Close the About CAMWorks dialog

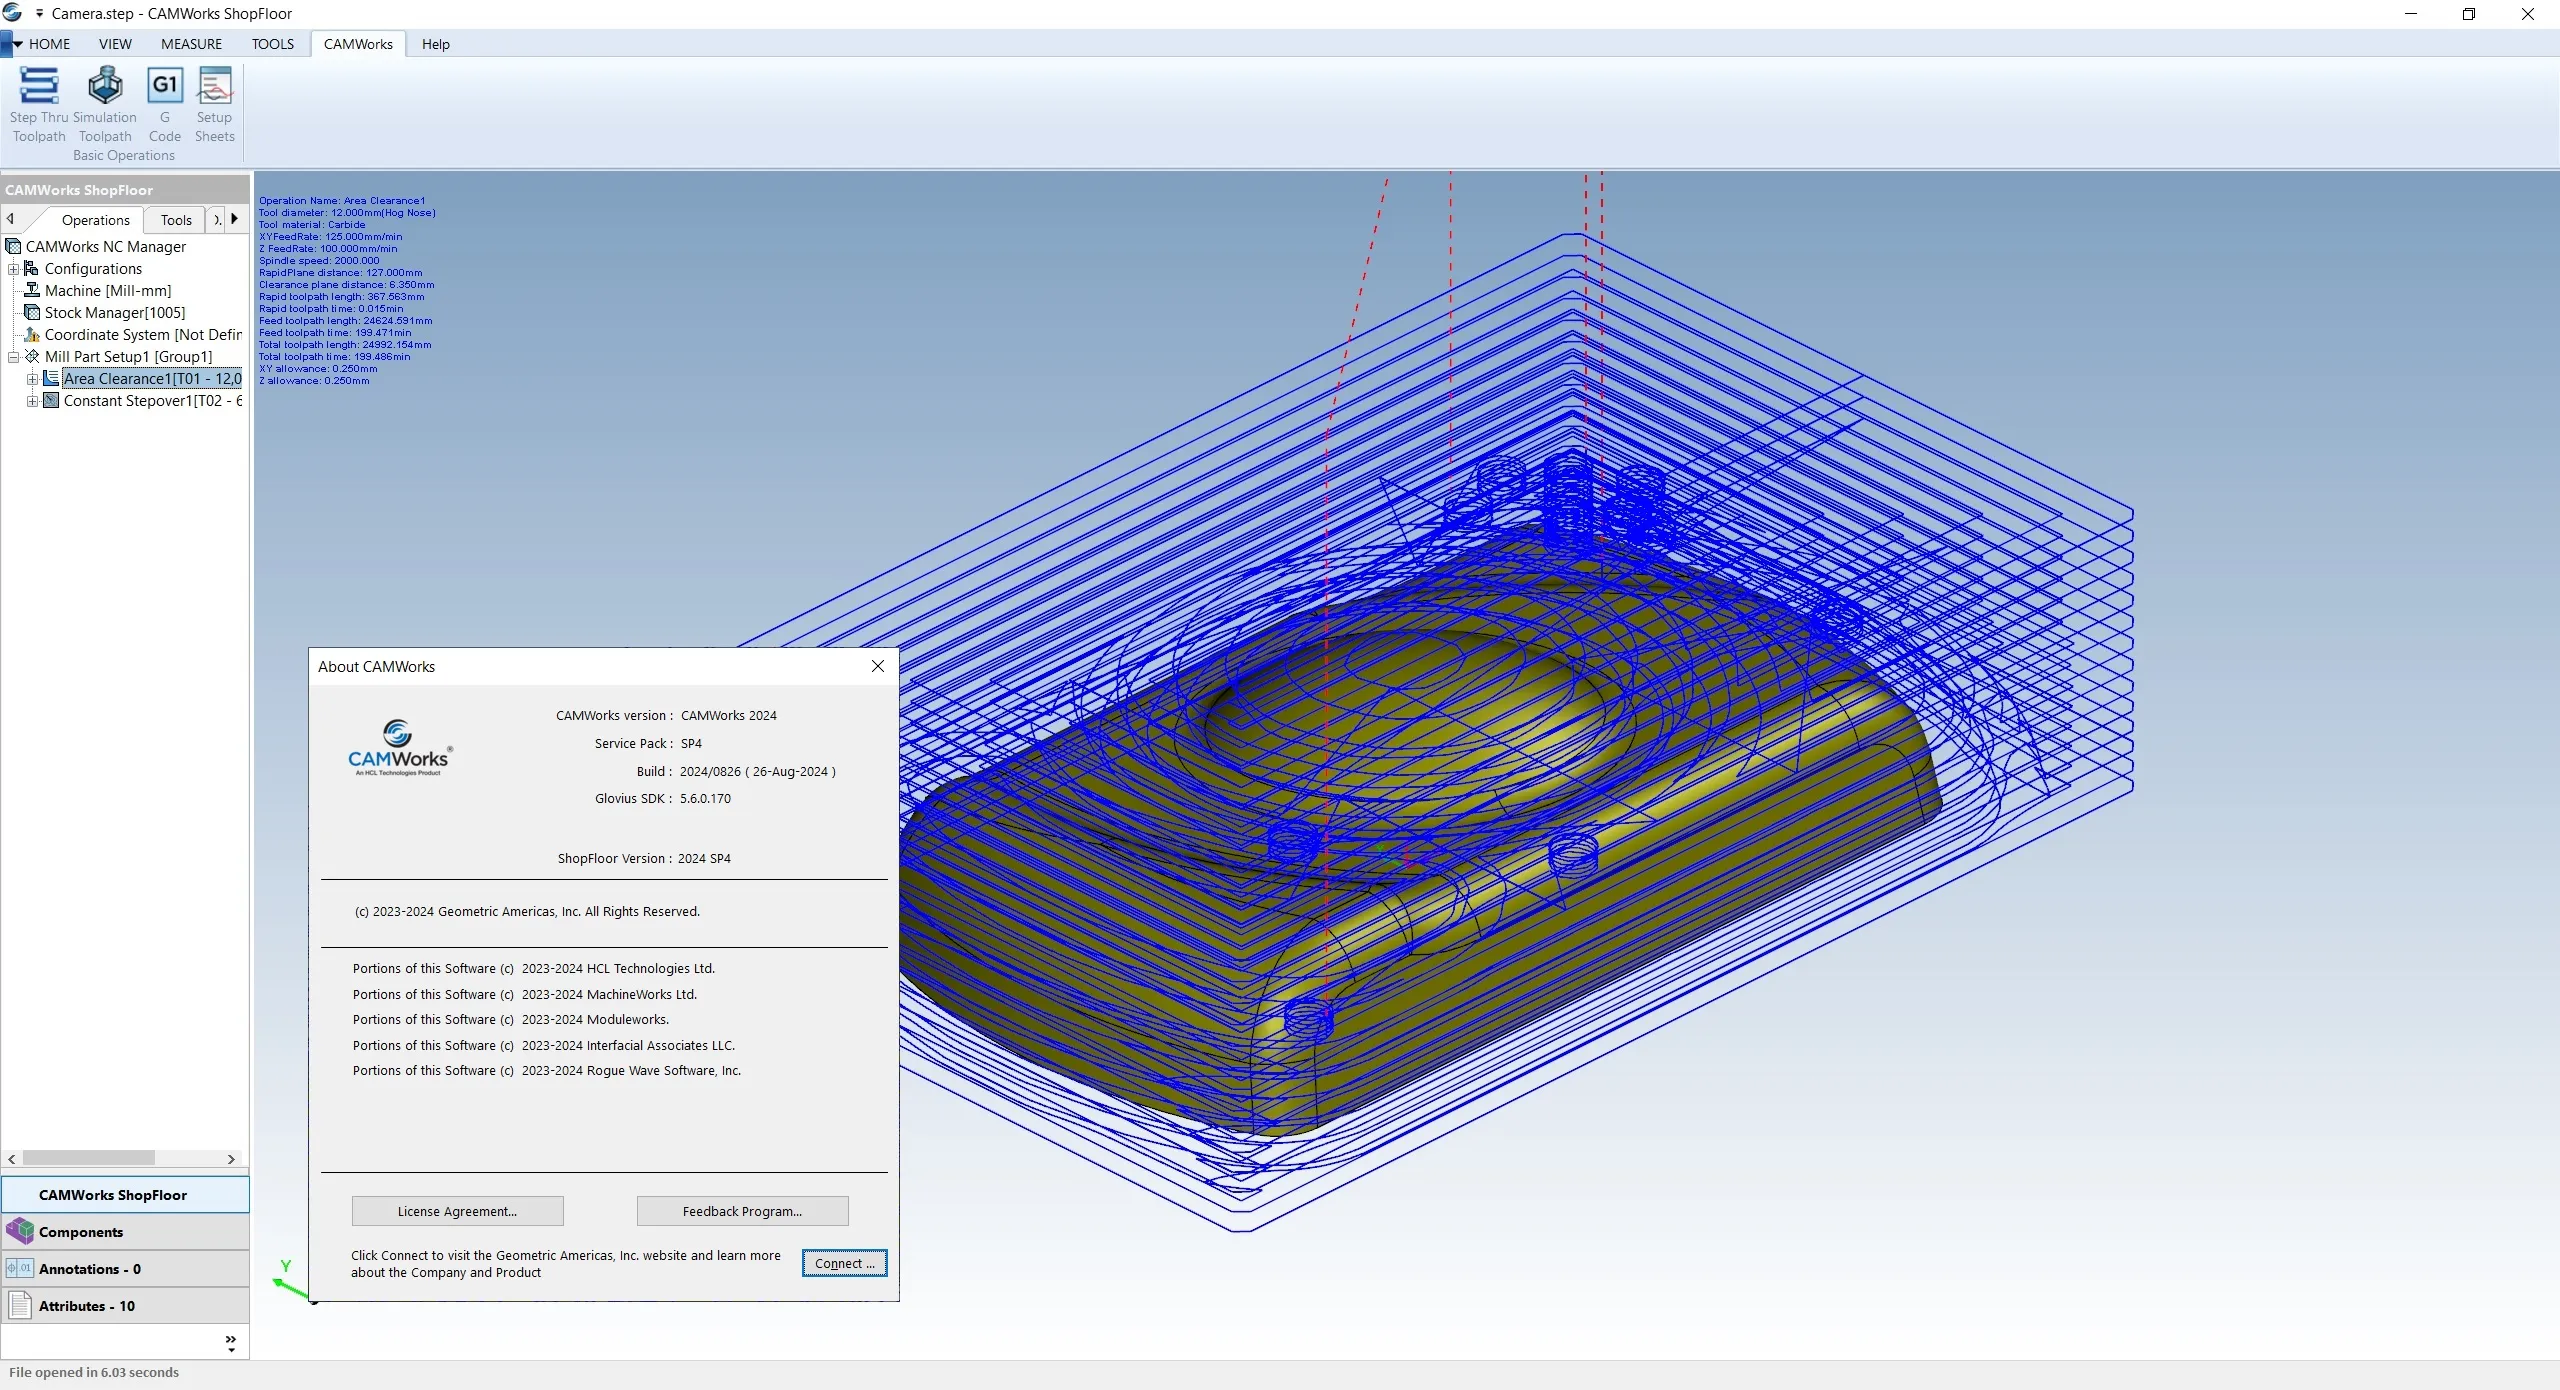coord(878,666)
